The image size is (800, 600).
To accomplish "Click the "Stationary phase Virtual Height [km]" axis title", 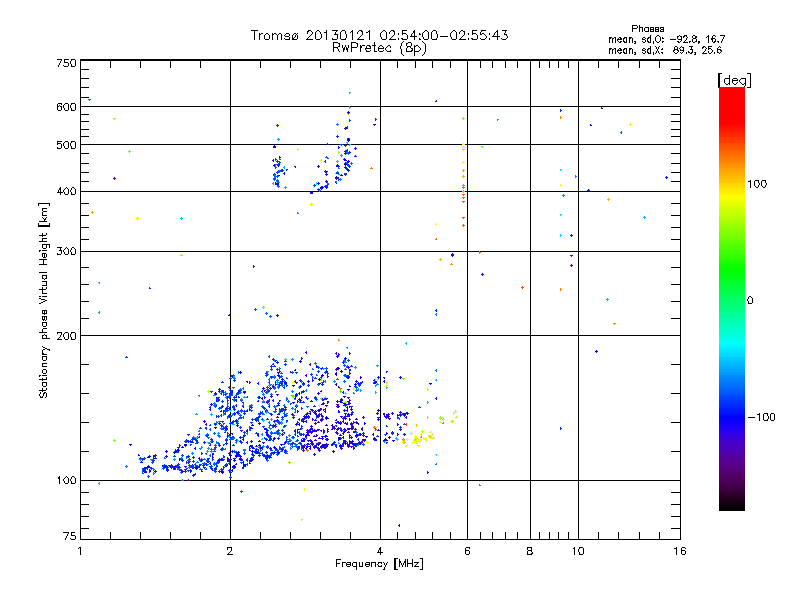I will click(x=44, y=300).
